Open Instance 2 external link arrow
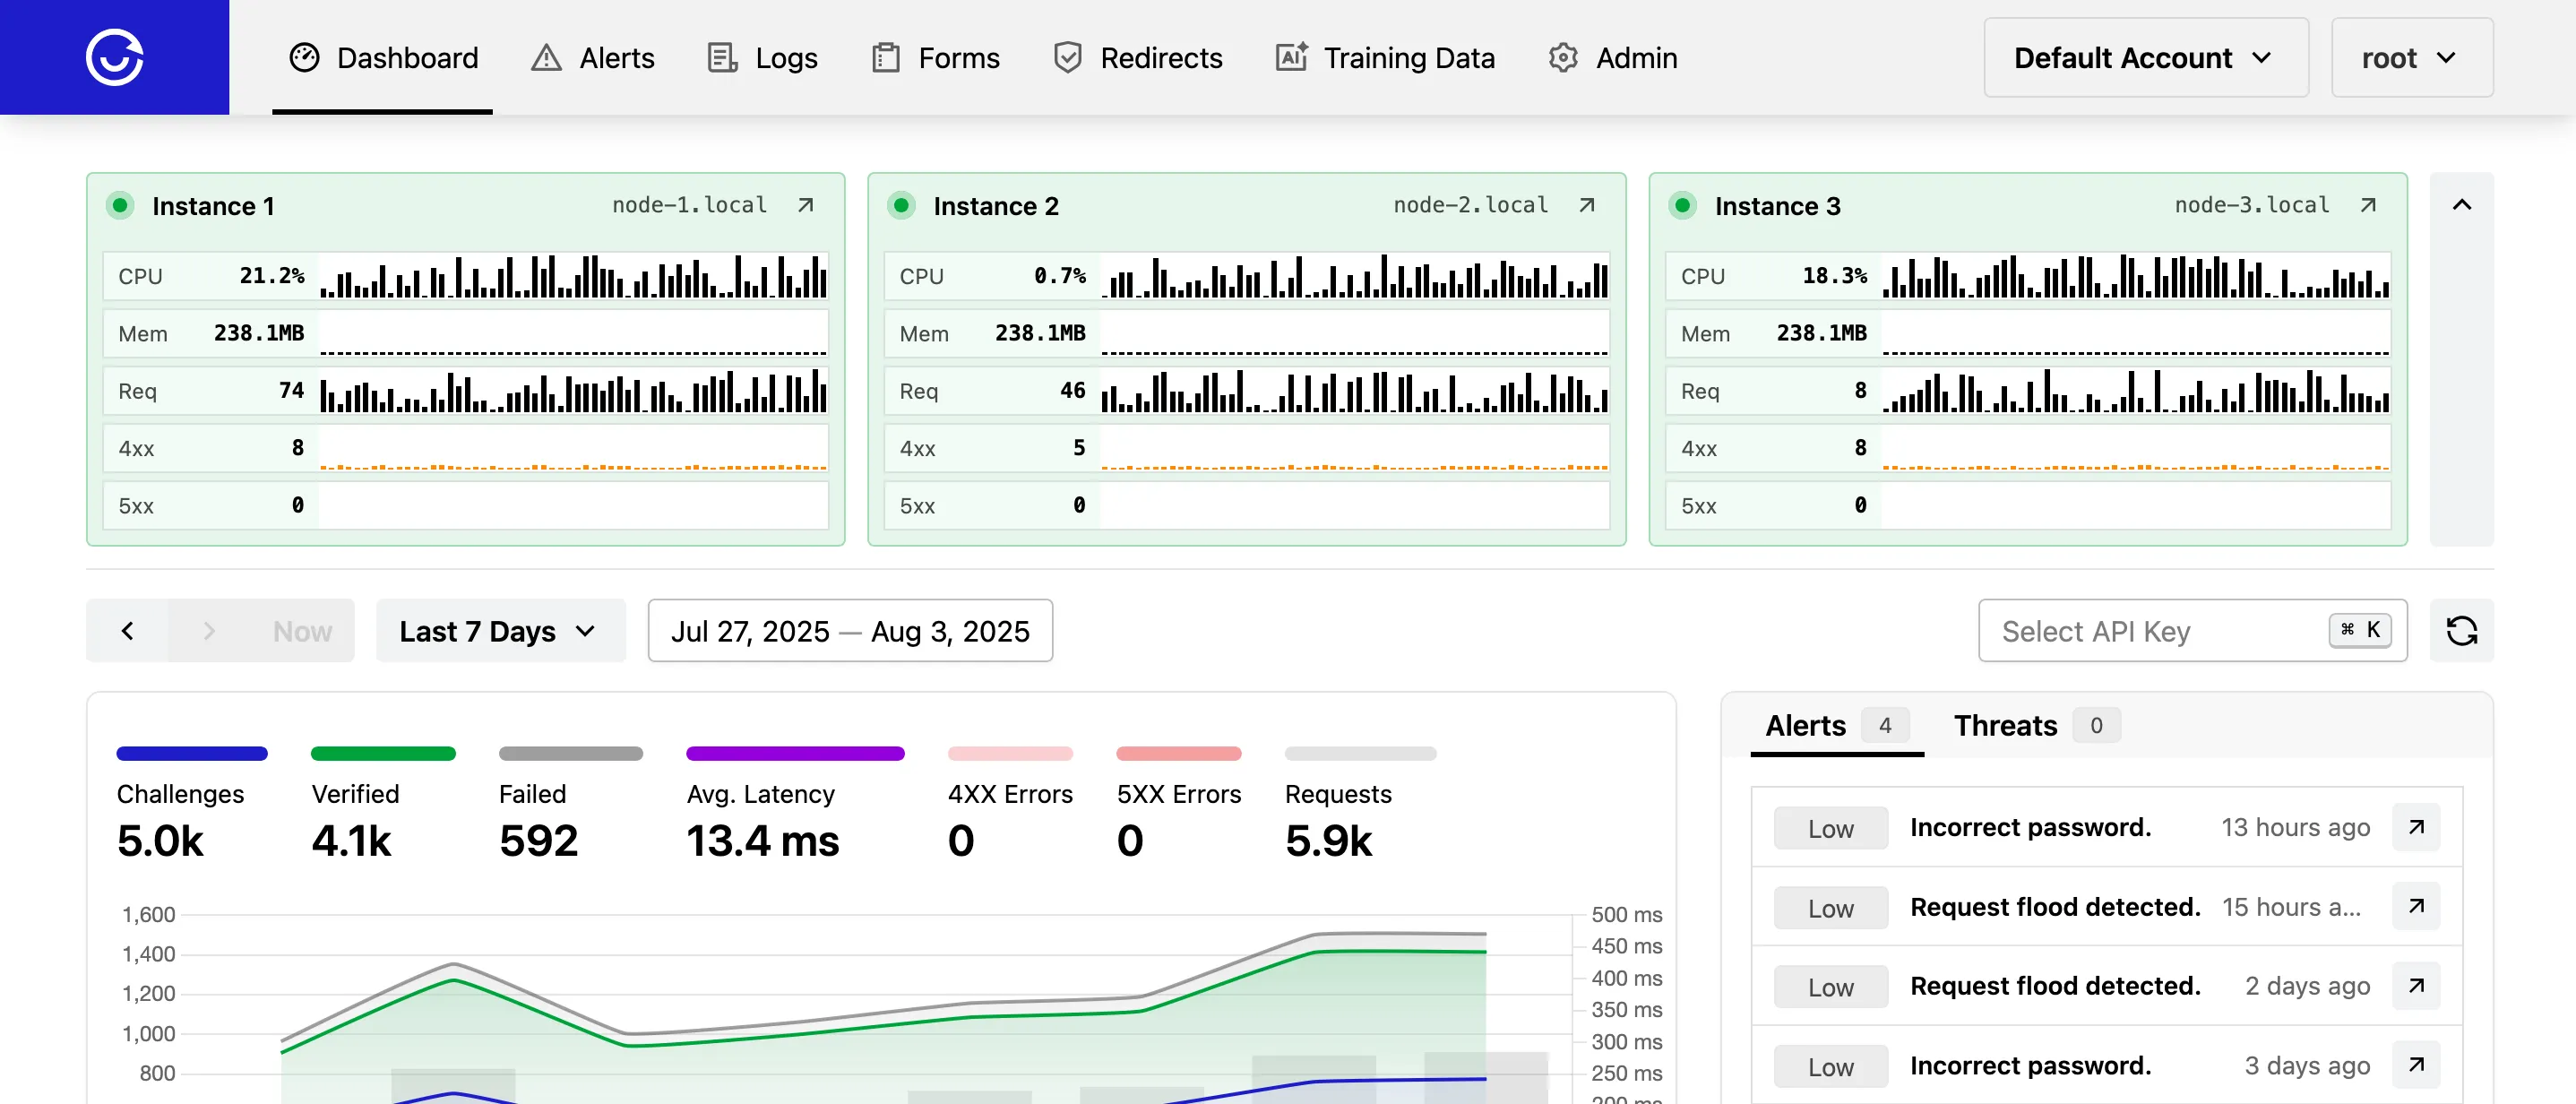2576x1104 pixels. tap(1586, 205)
